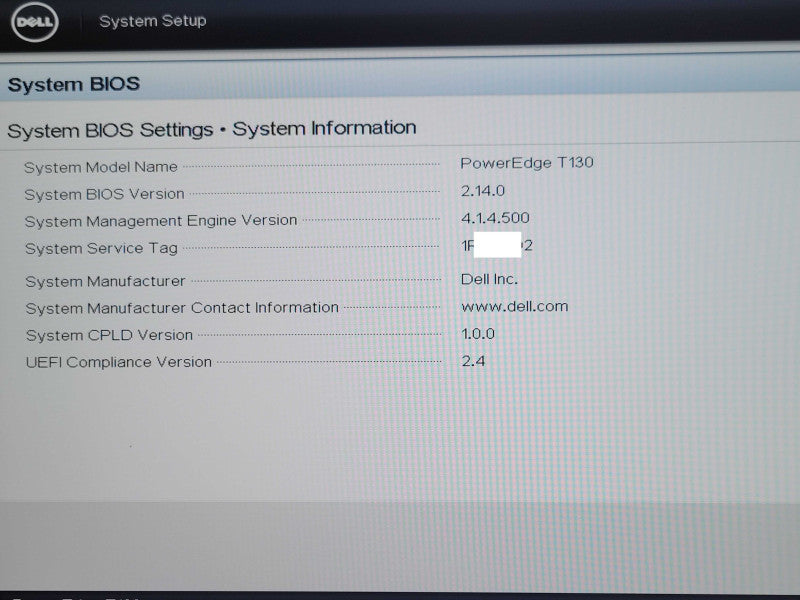The image size is (800, 600).
Task: Select the System Service Tag label
Action: pos(101,248)
